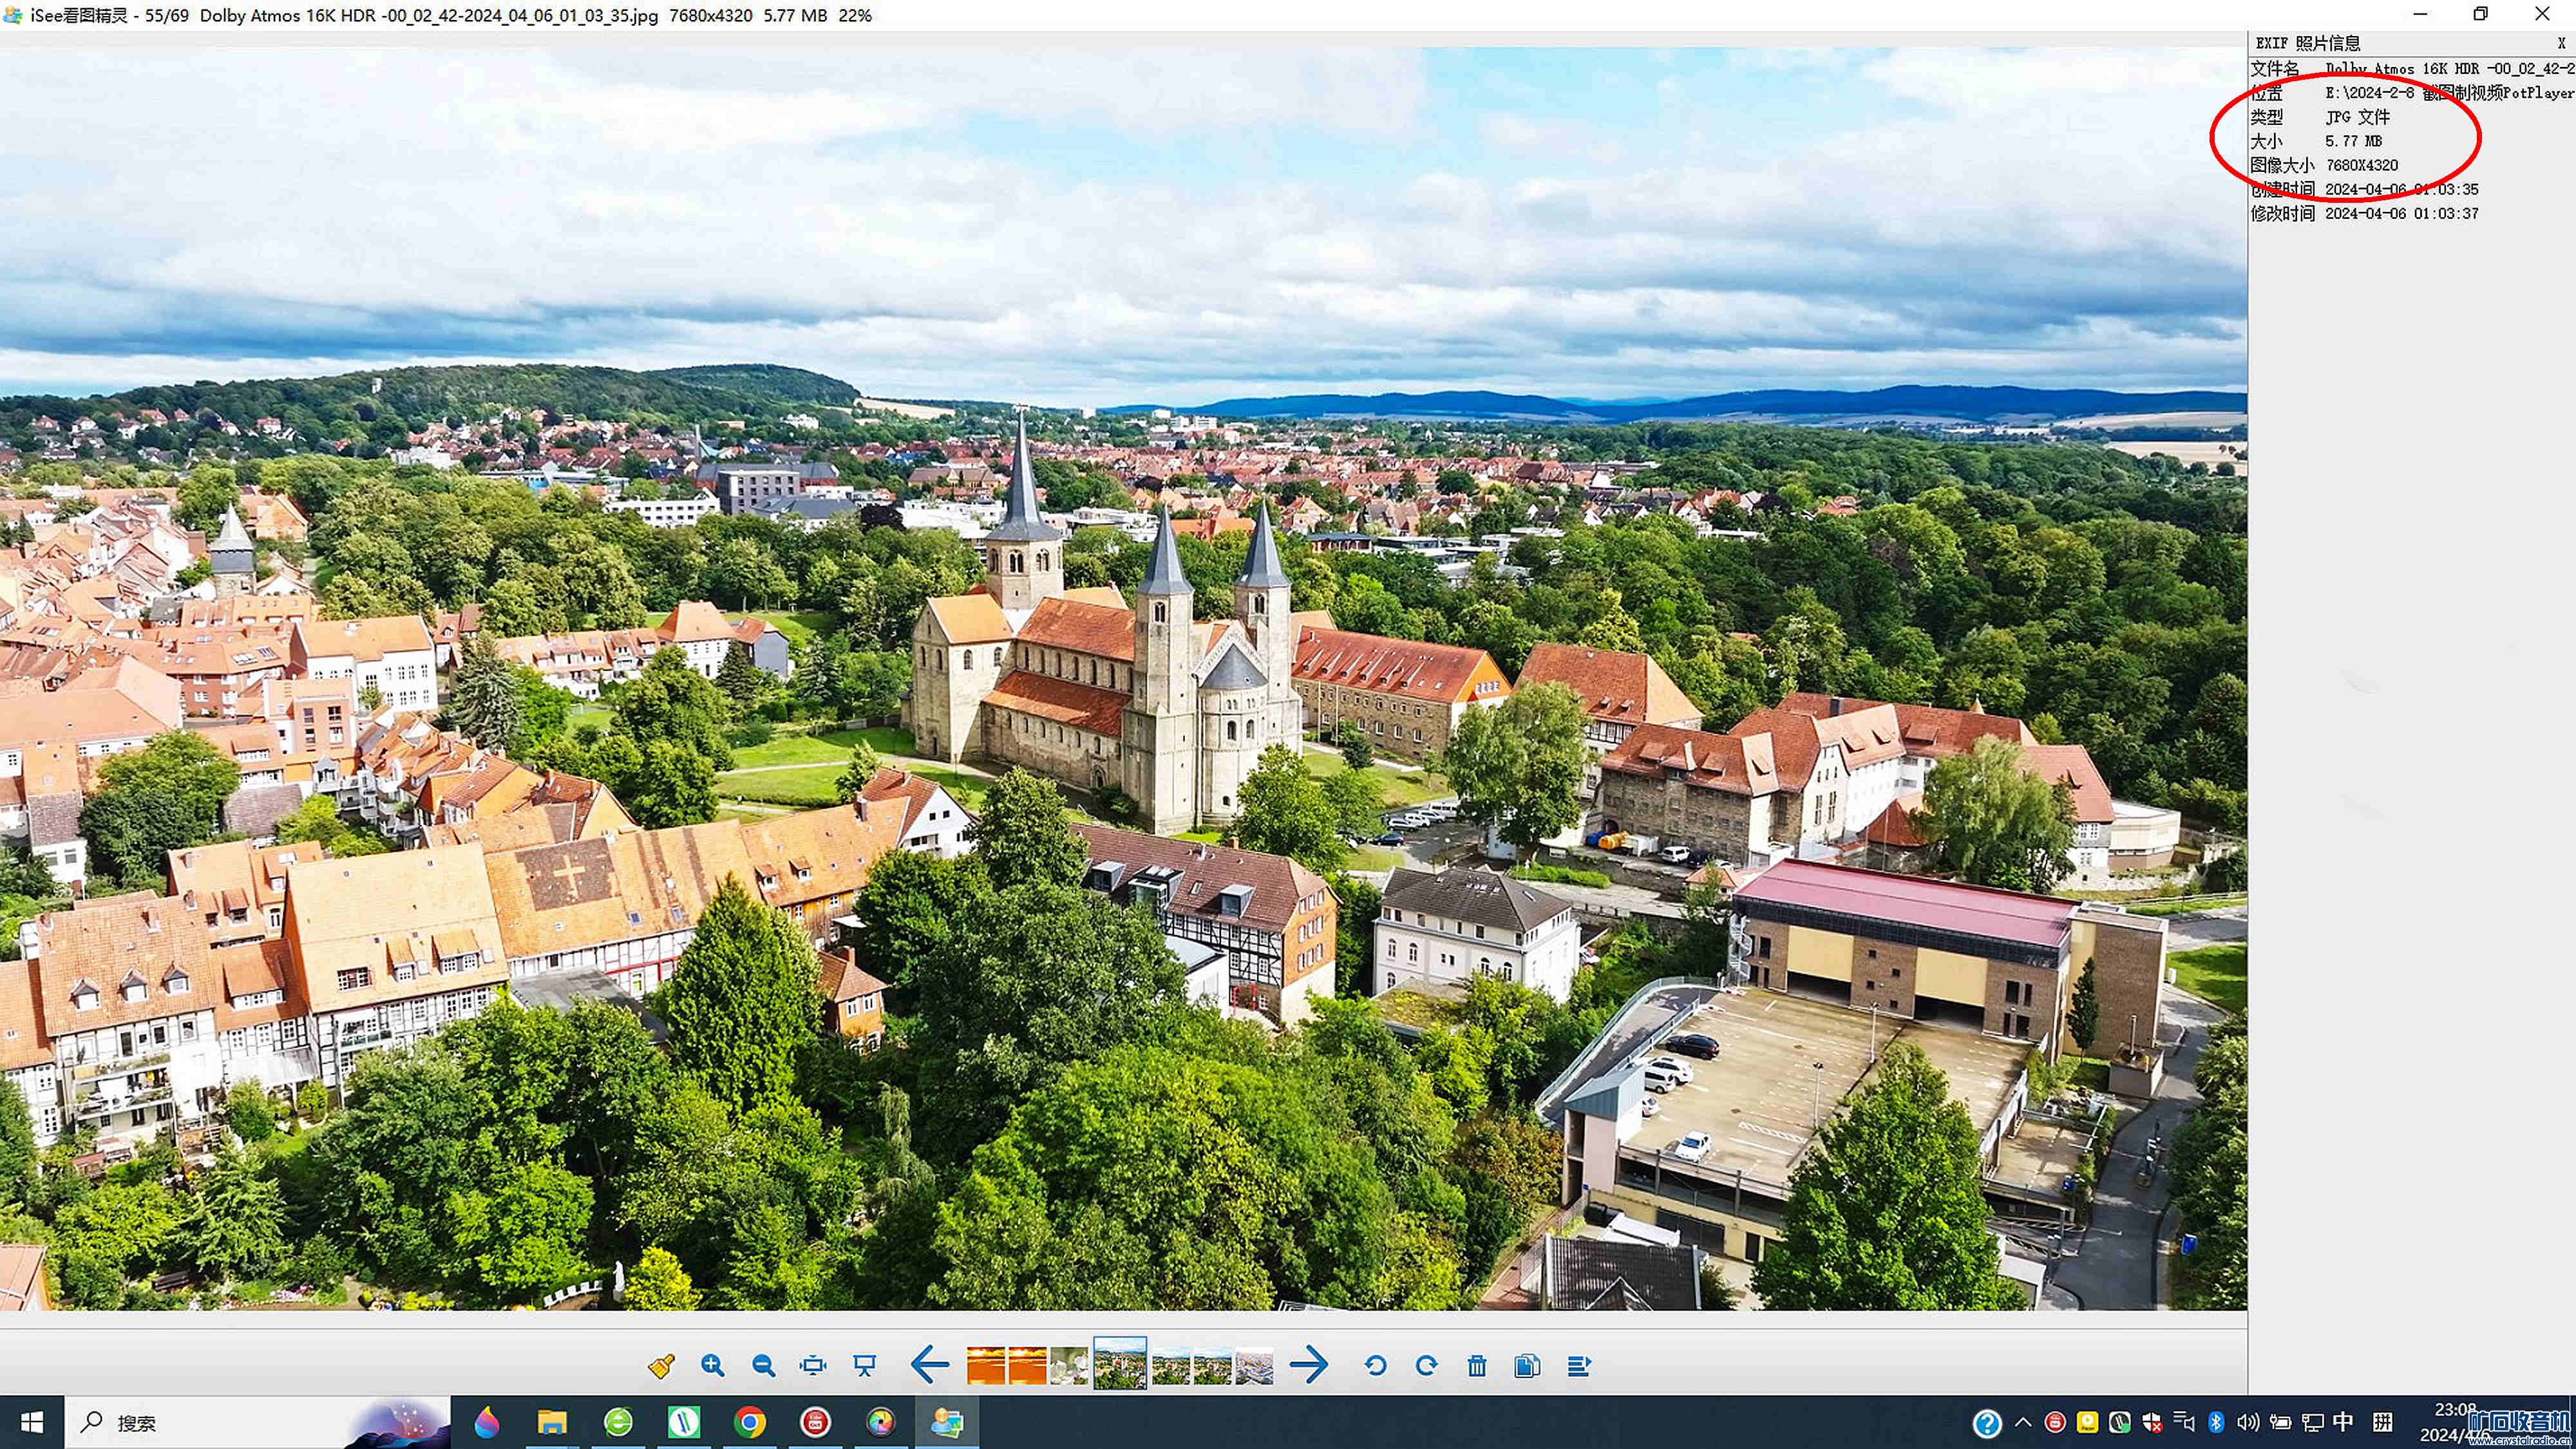Start the slideshow presentation icon
This screenshot has height=1449, width=2576.
coord(865,1366)
